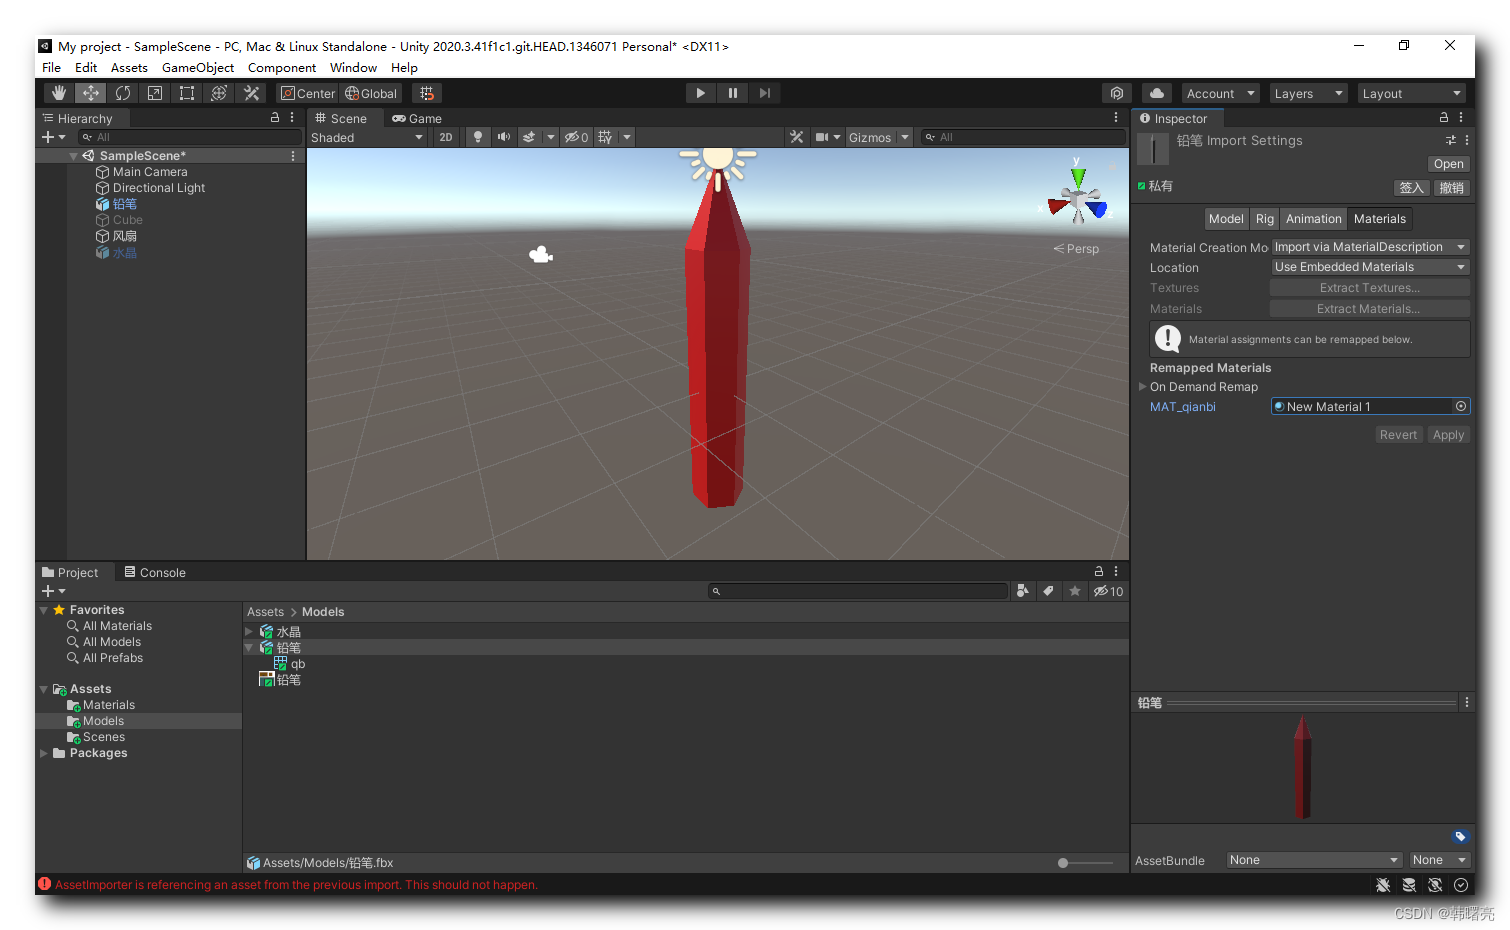1510x930 pixels.
Task: Click the Apply button in Inspector
Action: coord(1448,434)
